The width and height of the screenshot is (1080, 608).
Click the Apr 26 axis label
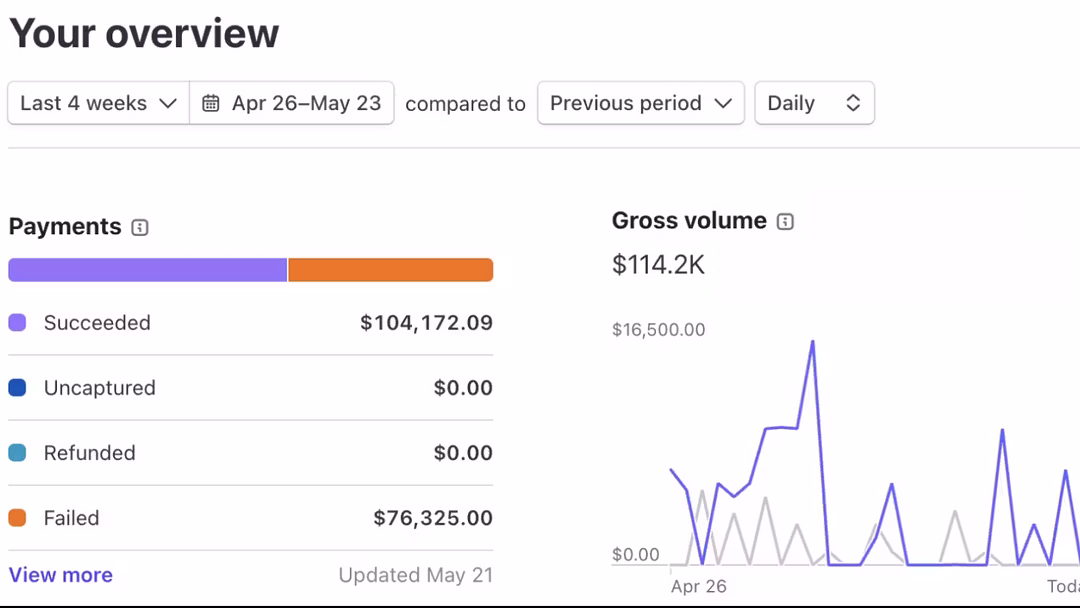point(698,586)
